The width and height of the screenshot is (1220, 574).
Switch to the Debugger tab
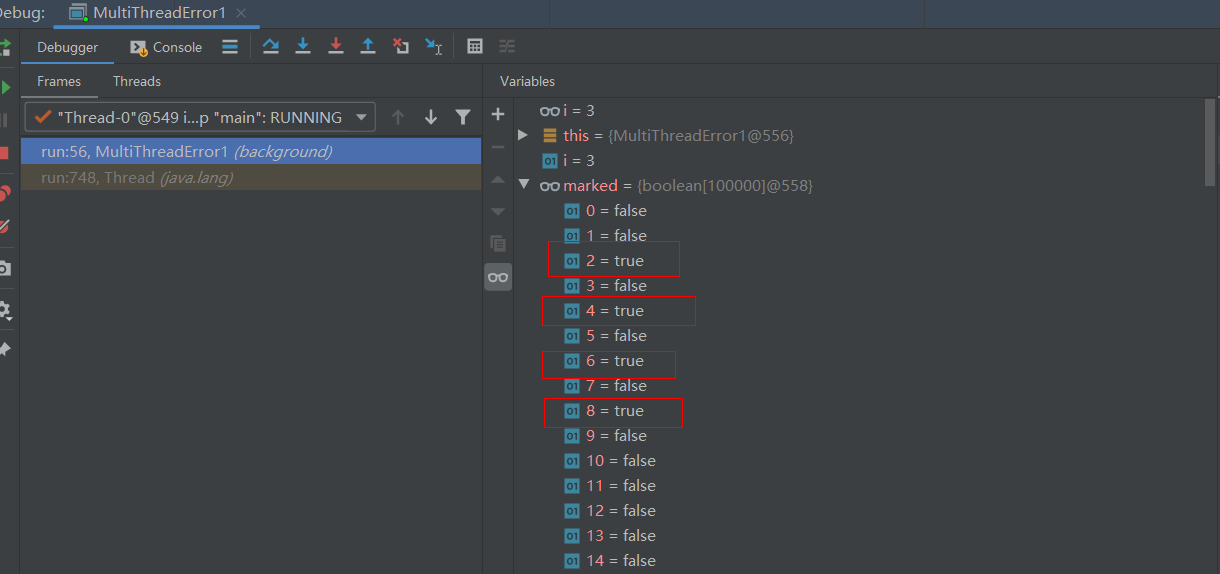click(x=68, y=47)
